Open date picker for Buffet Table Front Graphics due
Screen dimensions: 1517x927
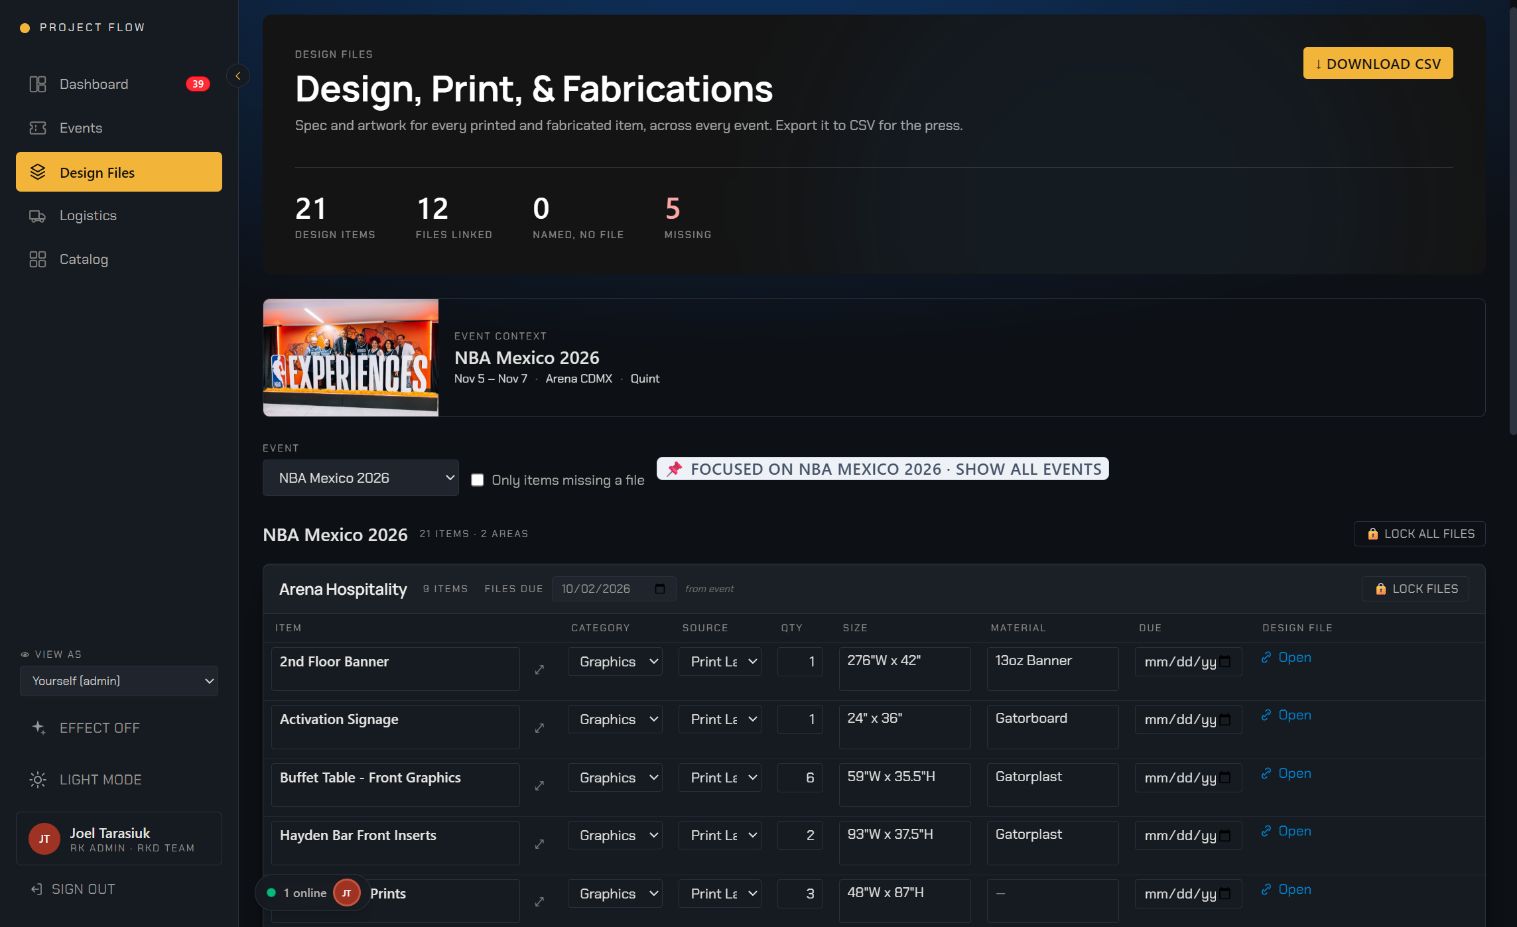[x=1225, y=778]
